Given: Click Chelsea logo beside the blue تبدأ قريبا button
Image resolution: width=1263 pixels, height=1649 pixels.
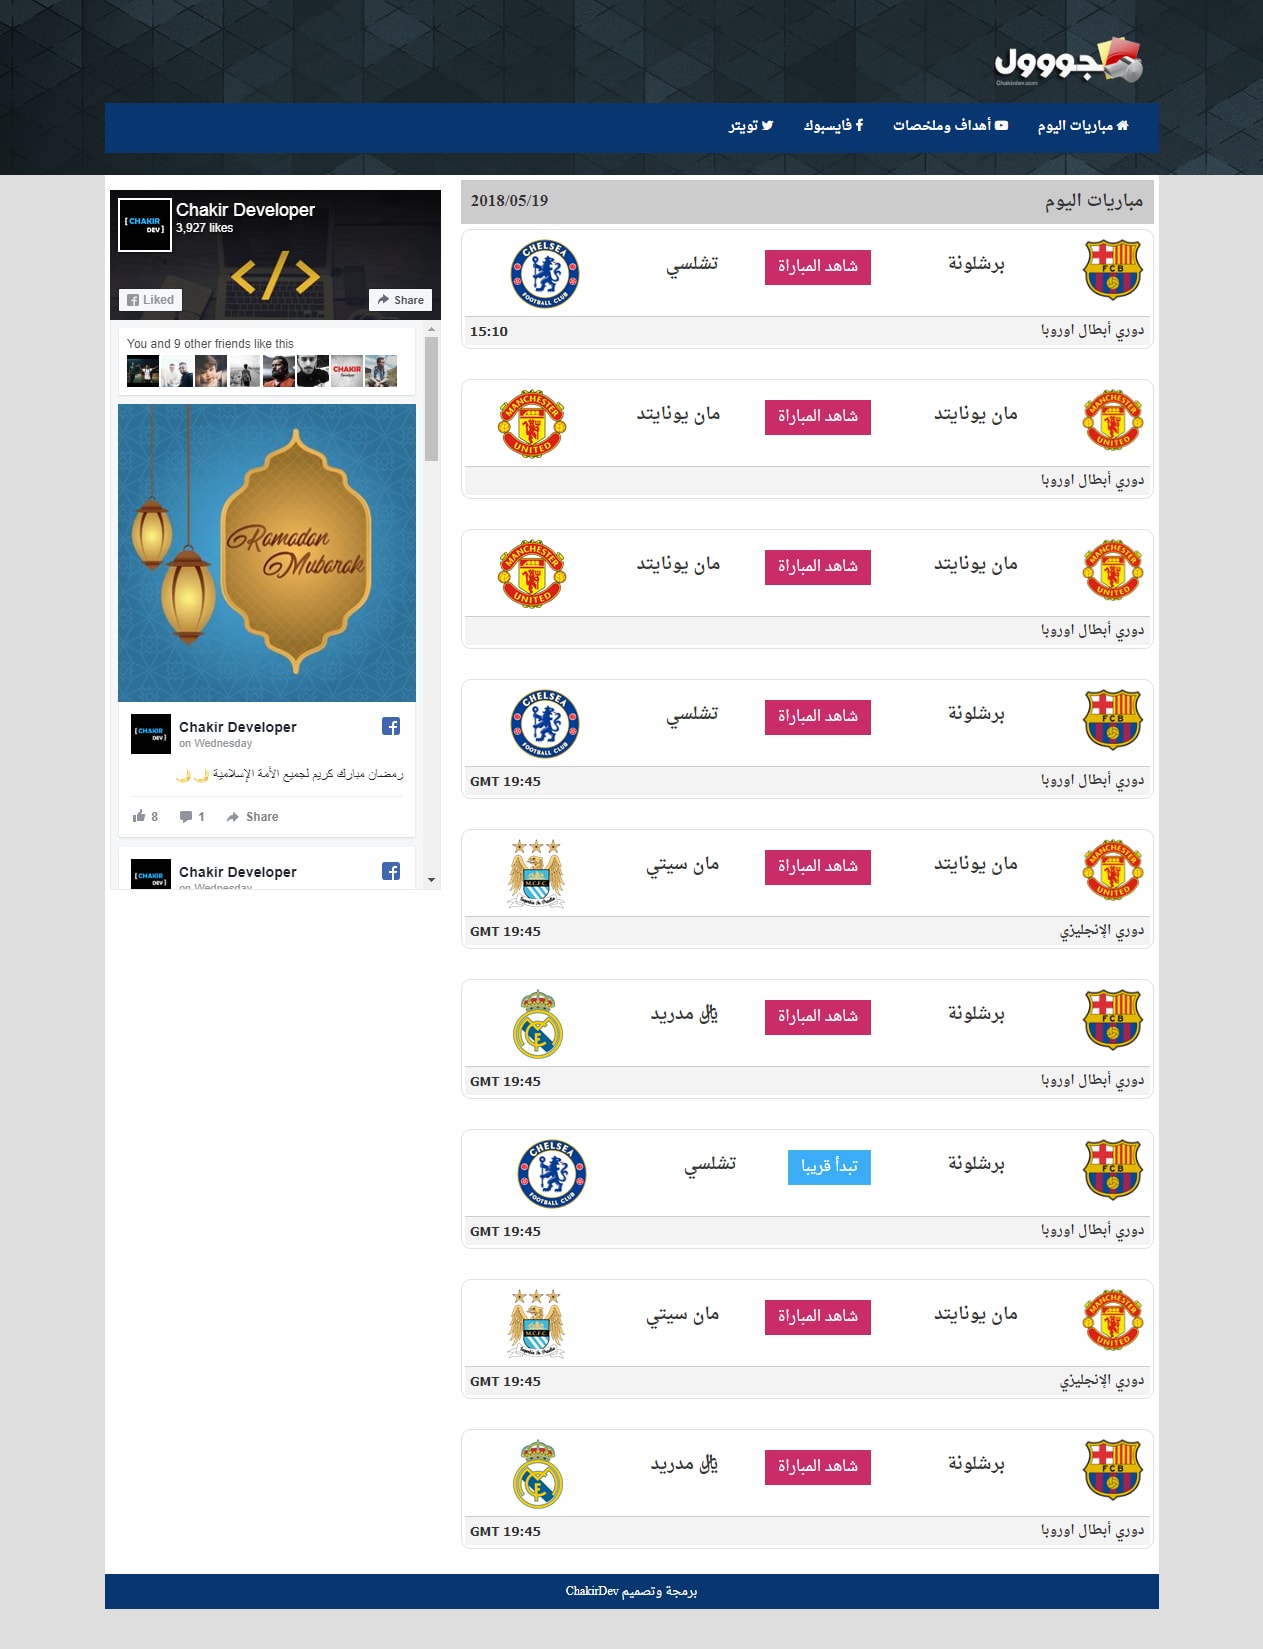Looking at the screenshot, I should [x=552, y=1173].
